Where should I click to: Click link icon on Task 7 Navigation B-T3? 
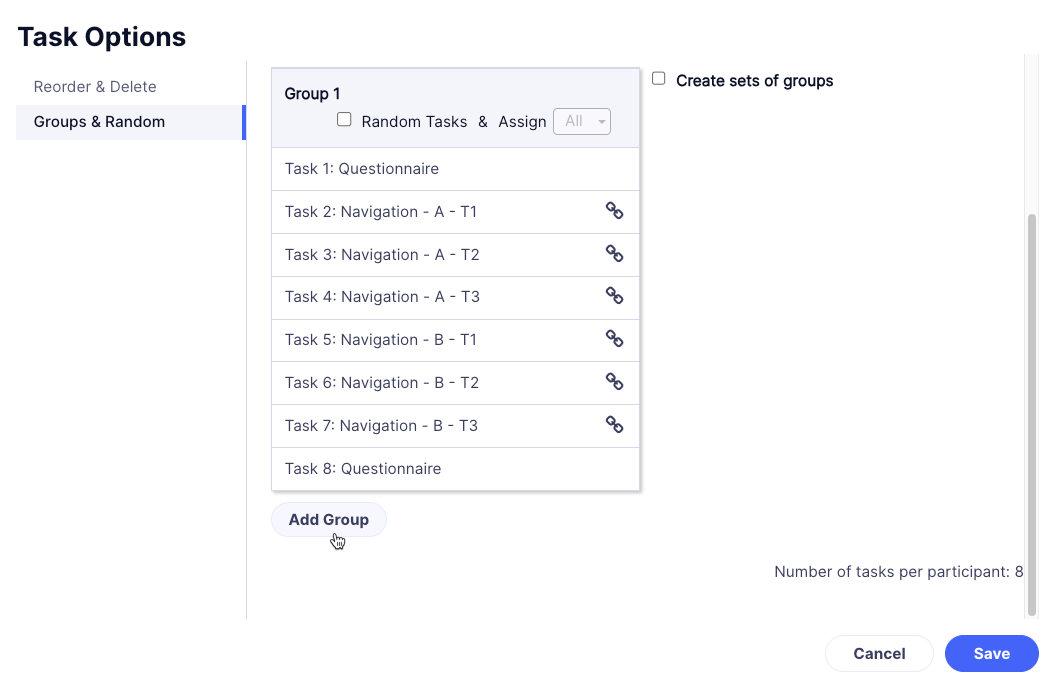pos(614,424)
